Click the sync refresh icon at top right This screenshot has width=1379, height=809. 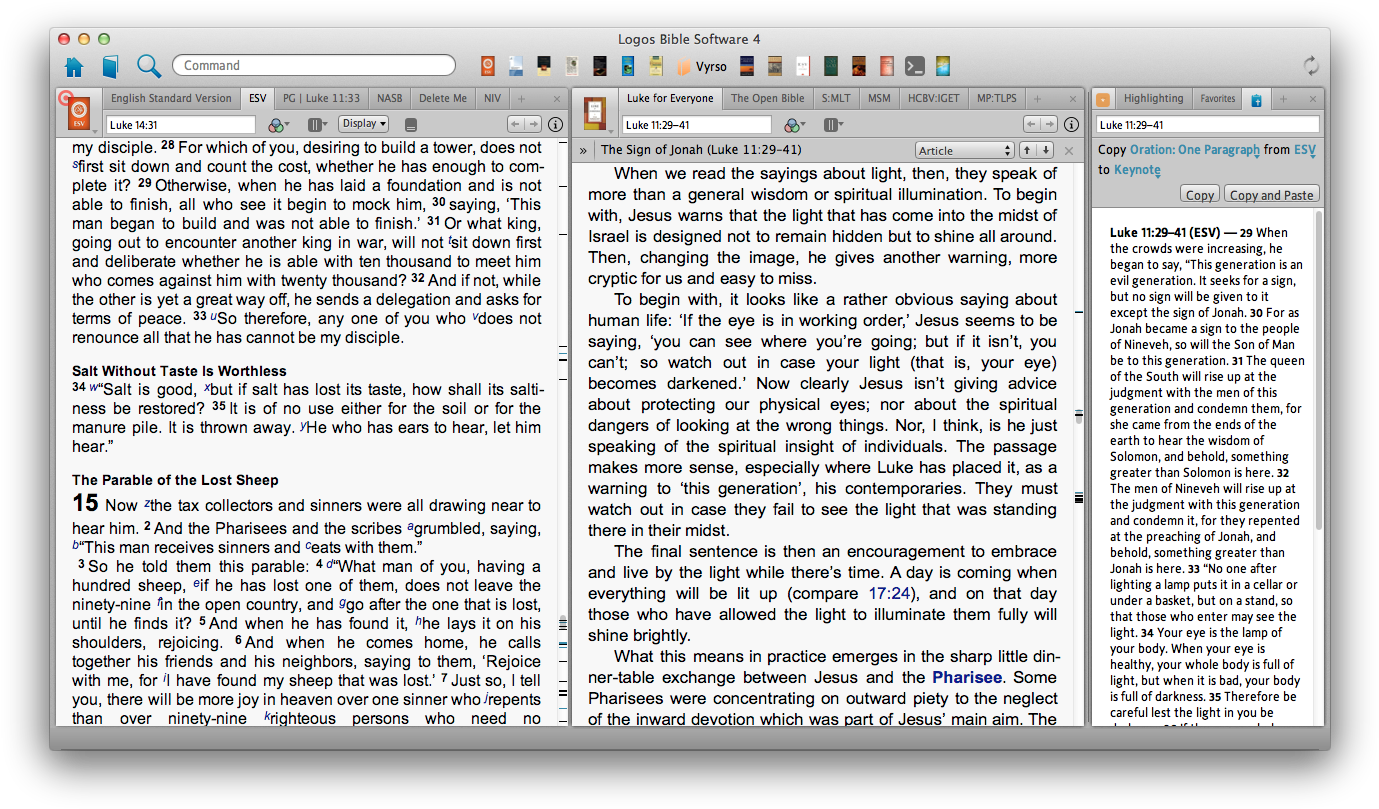[1311, 66]
